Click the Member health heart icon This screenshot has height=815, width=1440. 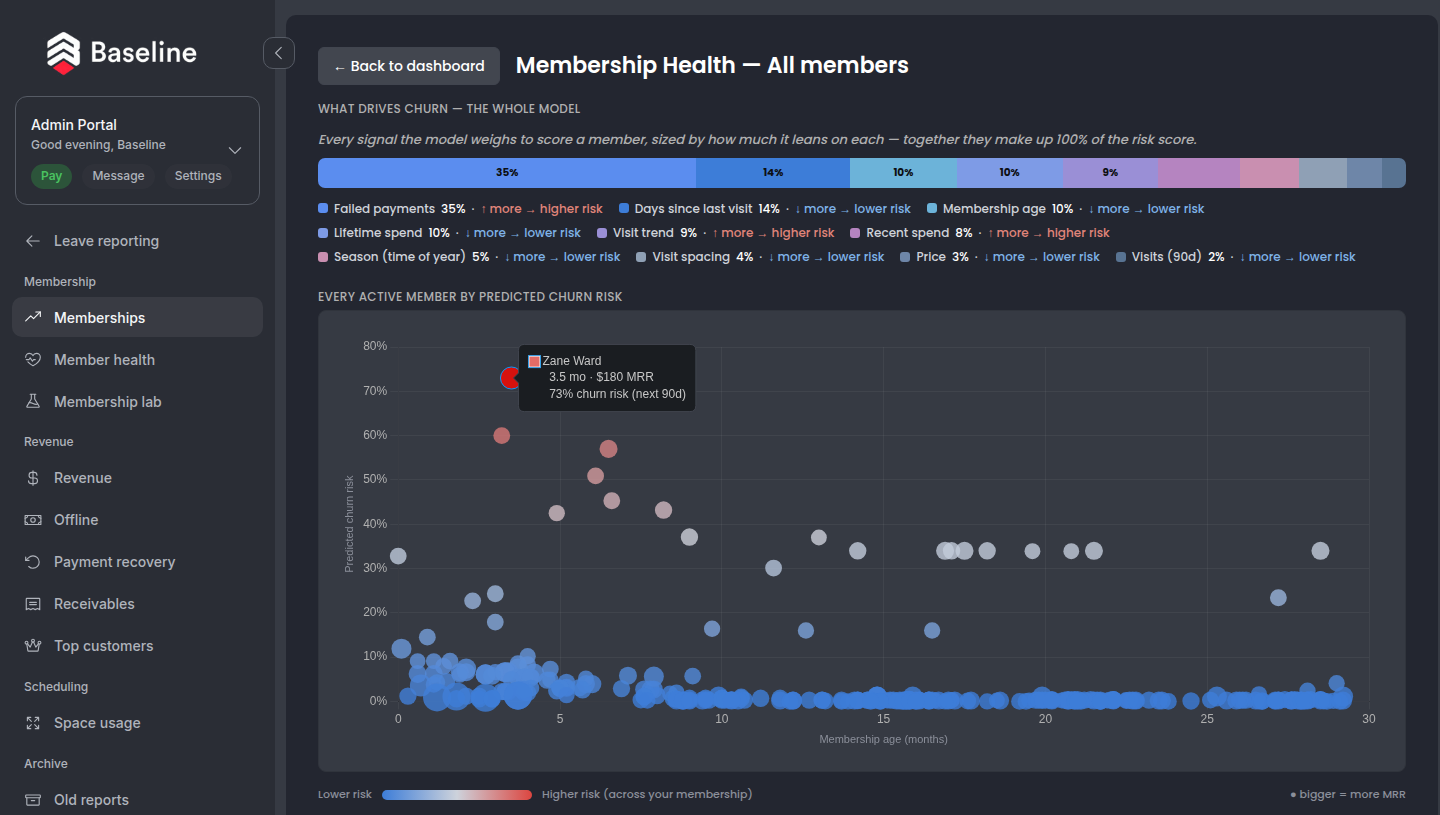click(33, 360)
